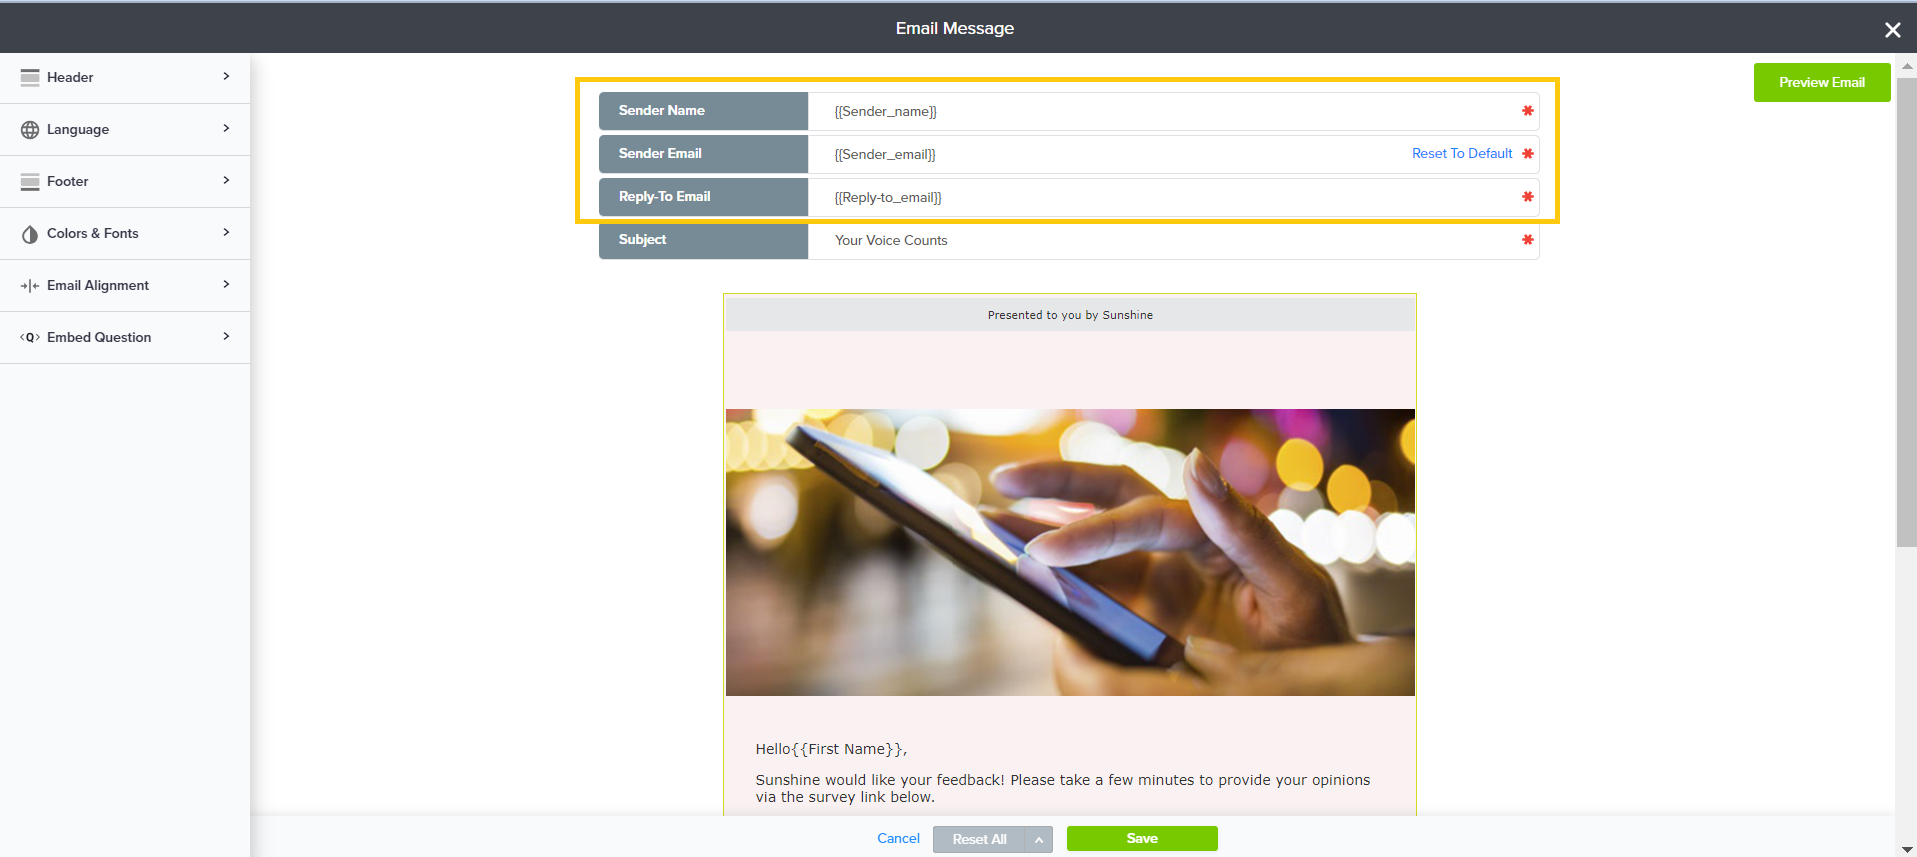
Task: Click the Language globe icon
Action: click(30, 130)
